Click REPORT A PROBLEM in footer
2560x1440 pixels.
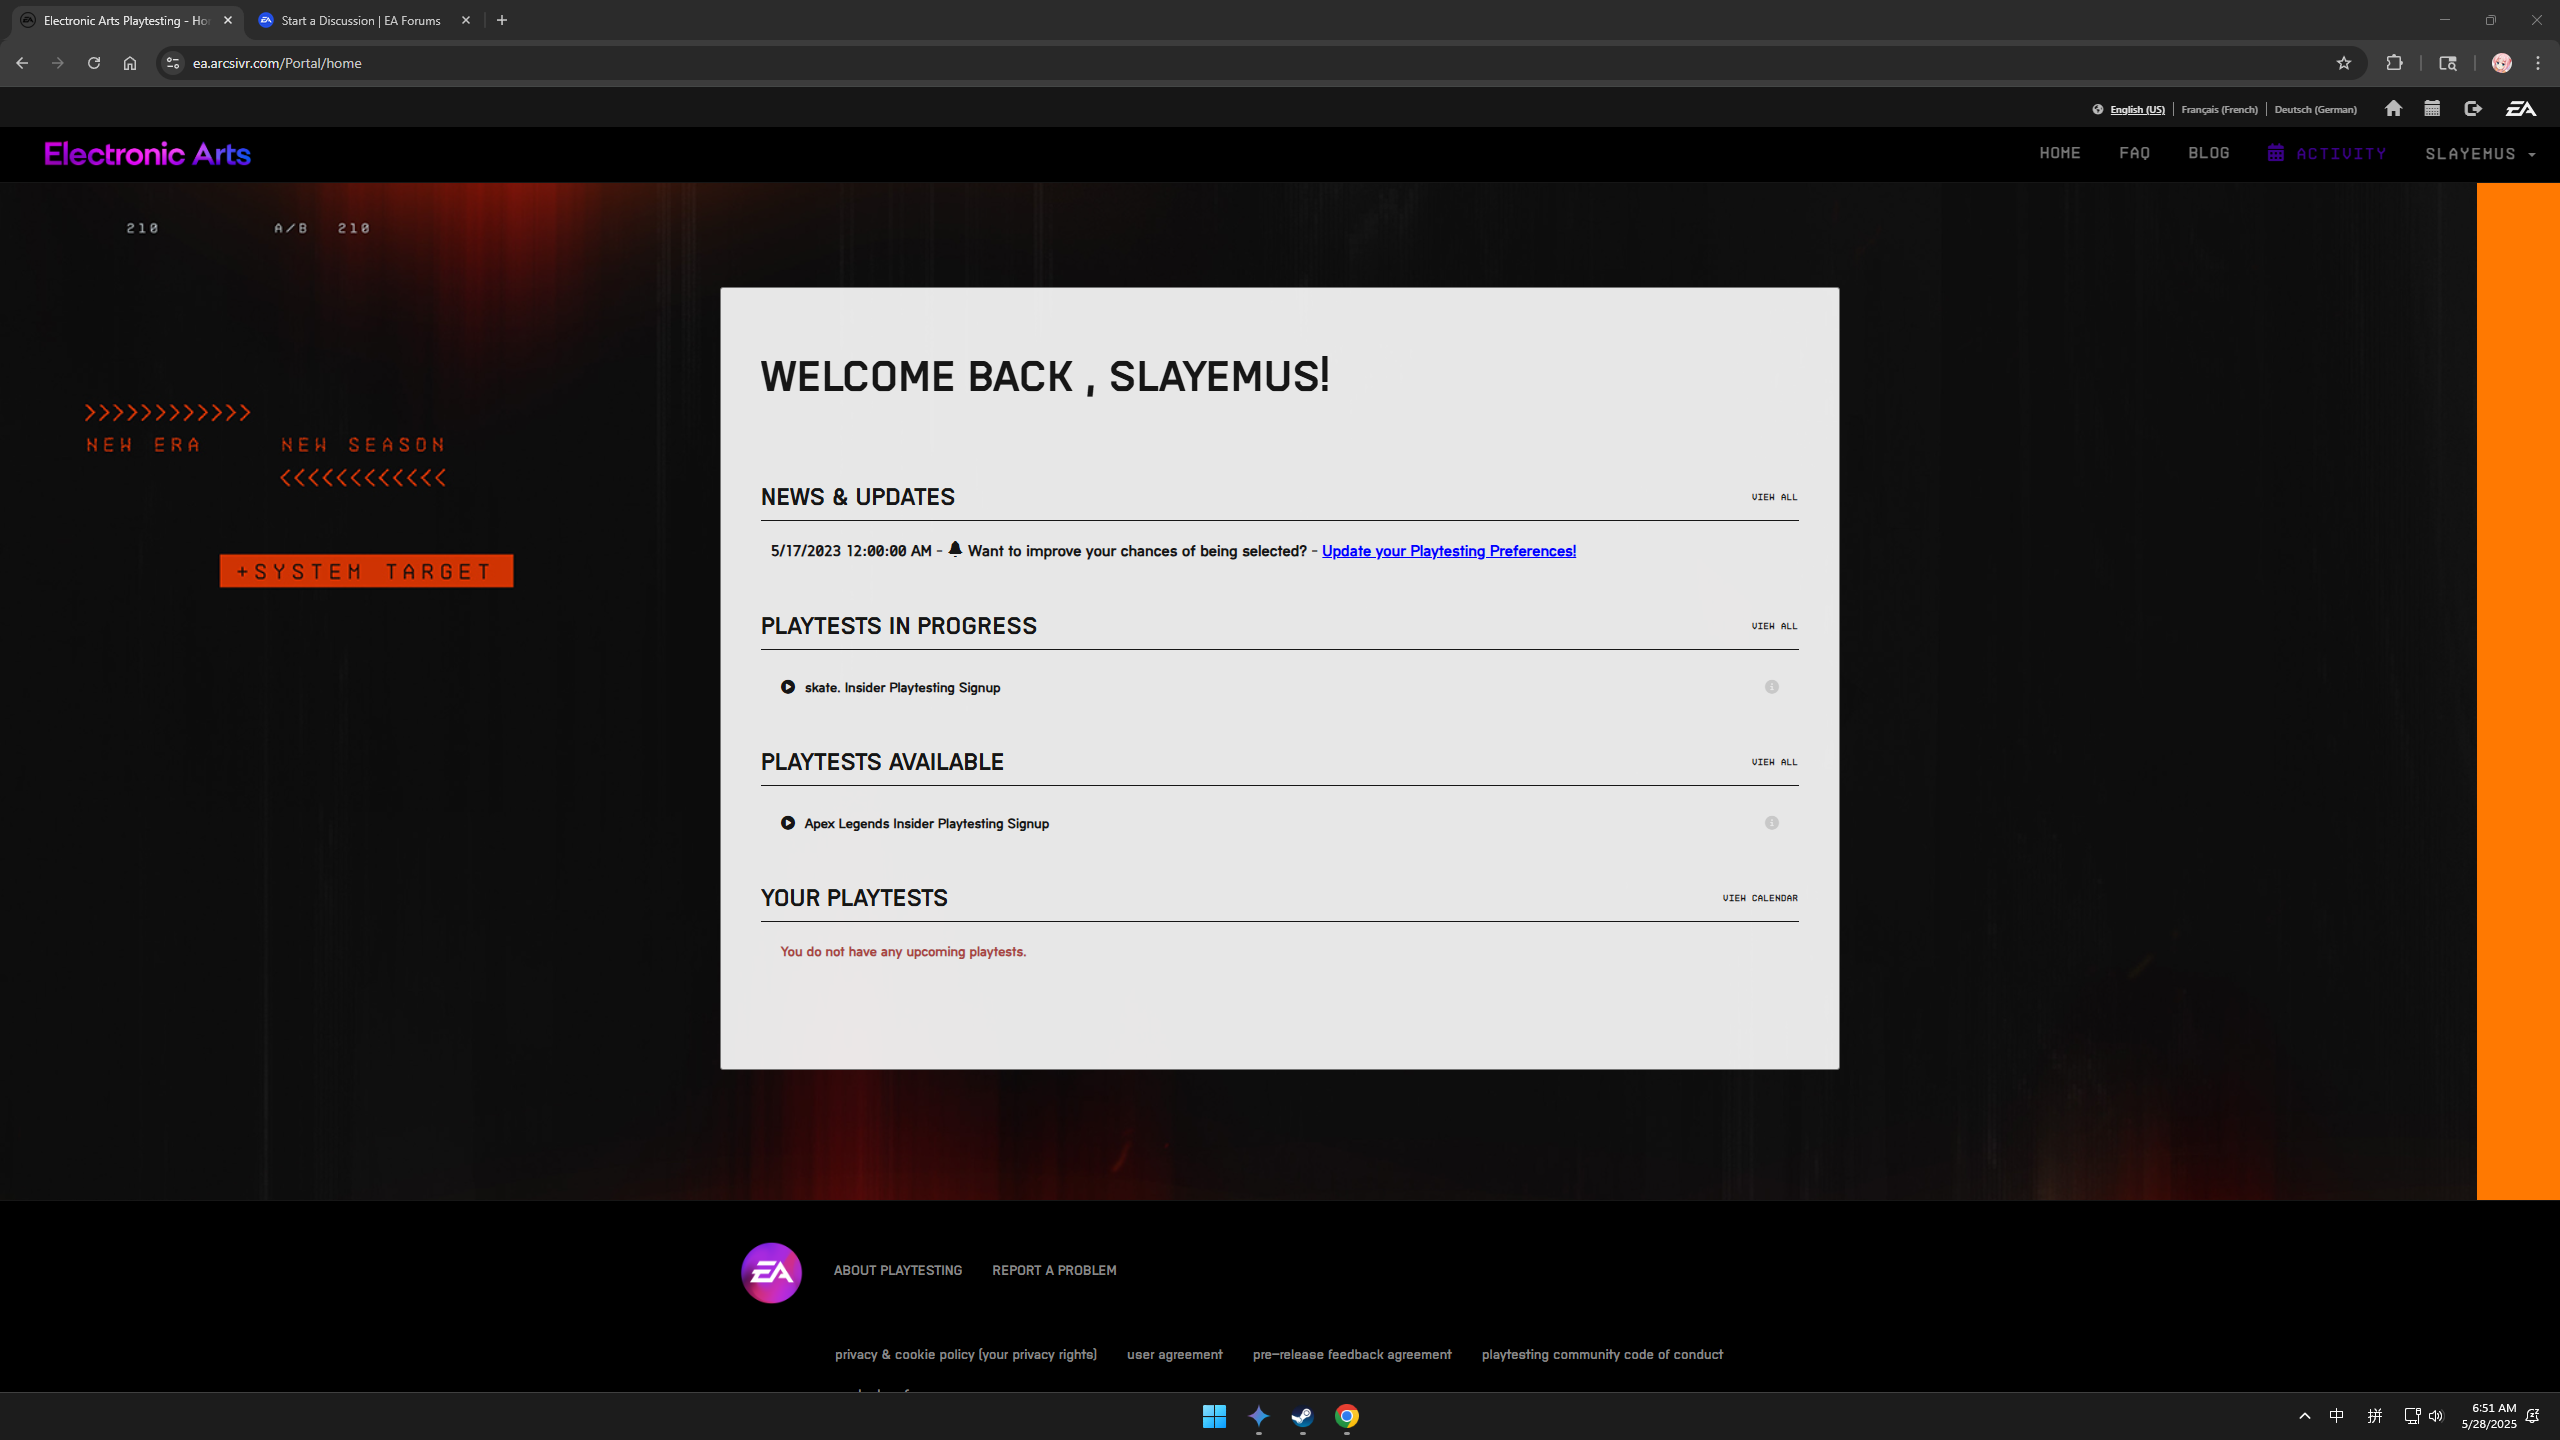[x=1054, y=1270]
